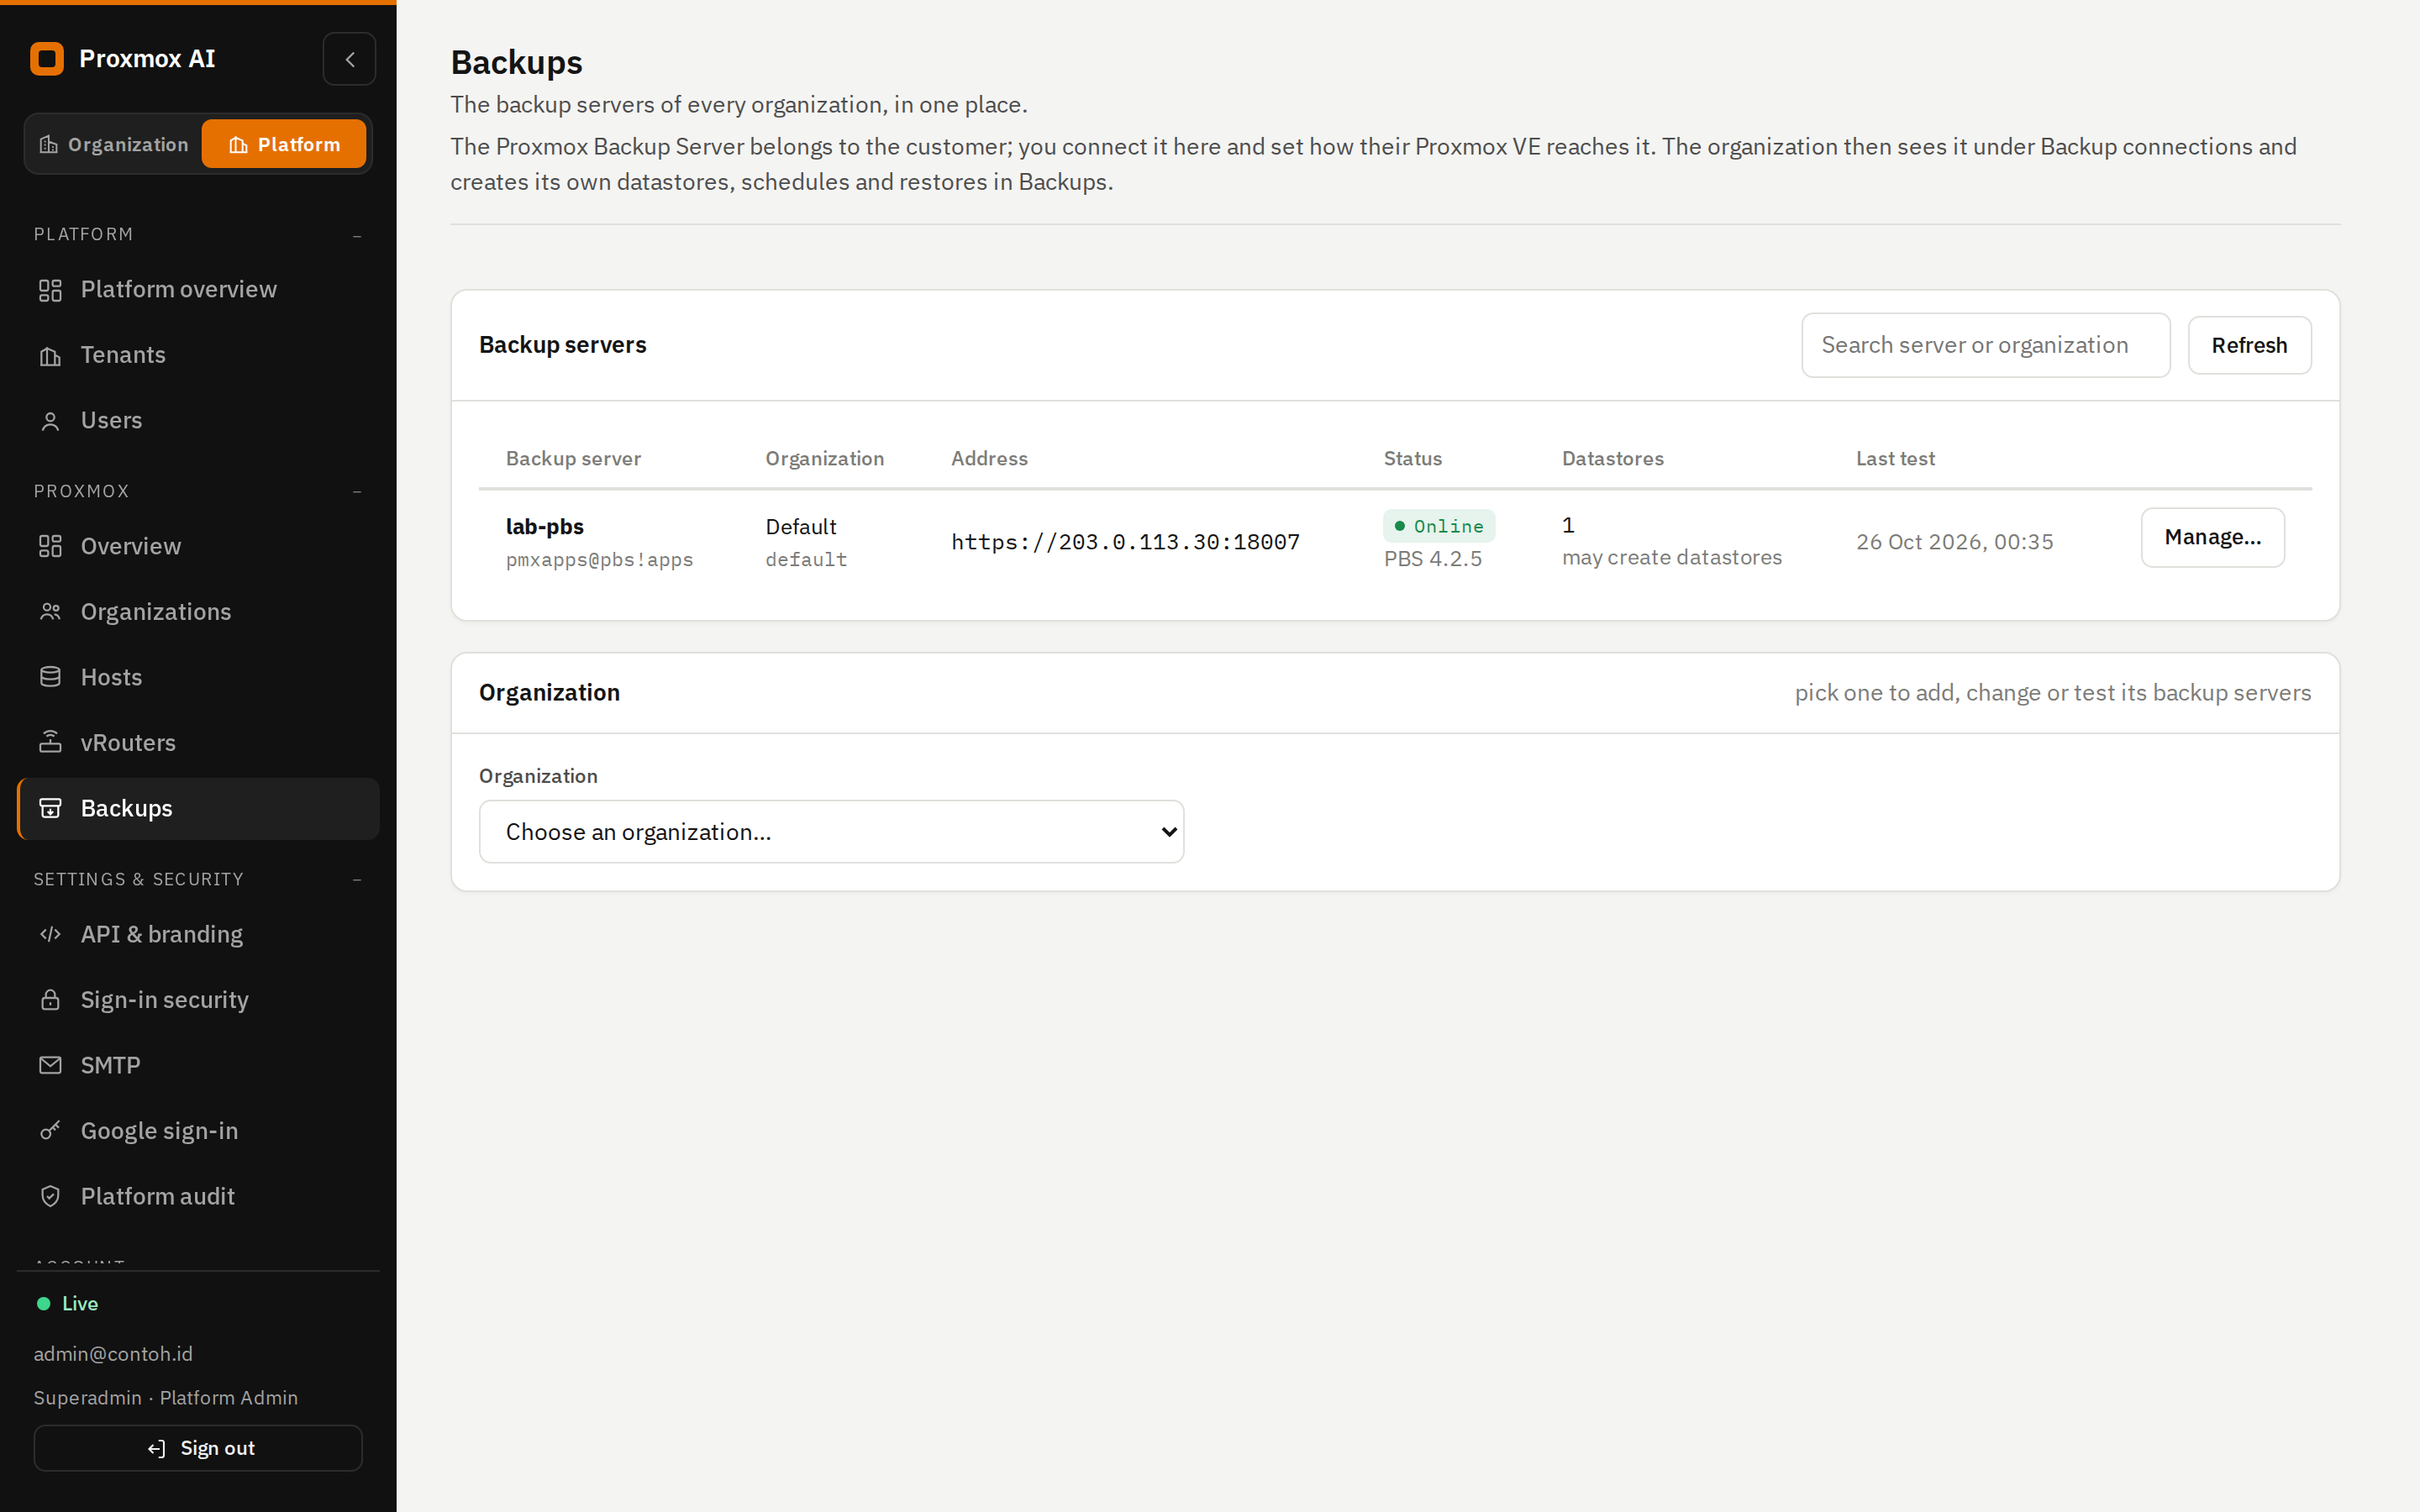Viewport: 2420px width, 1512px height.
Task: Click the pmxapps@pbs!apps token text
Action: (x=599, y=560)
